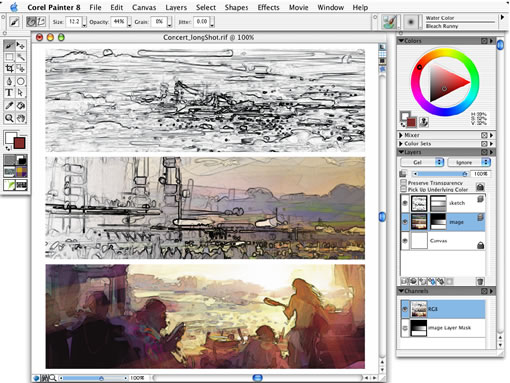Open the Paper selector in the toolbox
The height and width of the screenshot is (383, 510).
tap(9, 160)
